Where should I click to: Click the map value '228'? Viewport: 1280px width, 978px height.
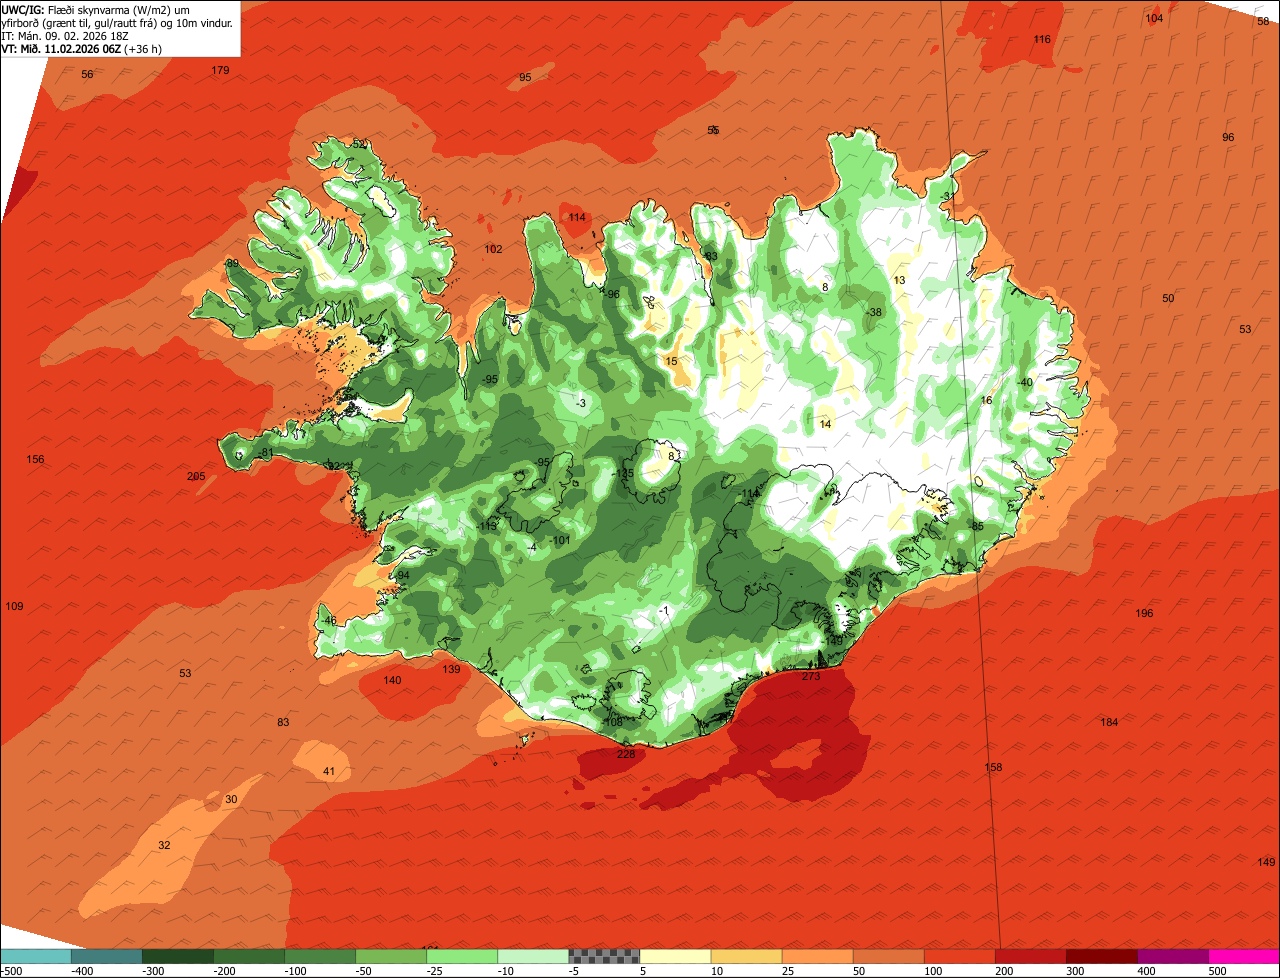click(x=626, y=754)
